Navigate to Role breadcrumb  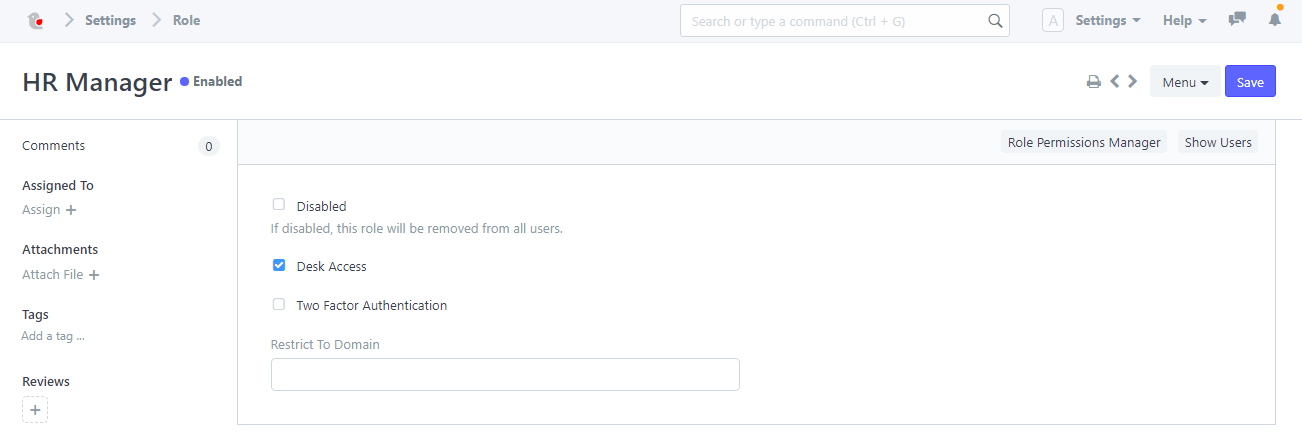click(187, 20)
